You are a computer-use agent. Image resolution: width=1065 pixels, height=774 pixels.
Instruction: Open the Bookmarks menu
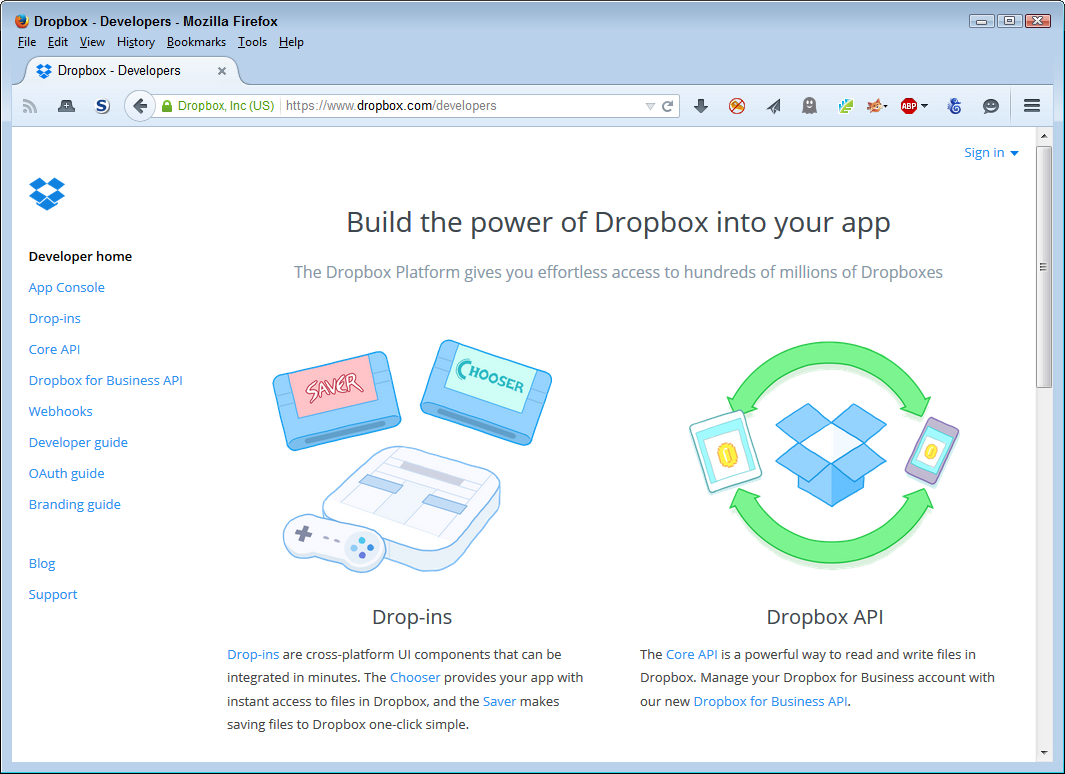click(196, 42)
